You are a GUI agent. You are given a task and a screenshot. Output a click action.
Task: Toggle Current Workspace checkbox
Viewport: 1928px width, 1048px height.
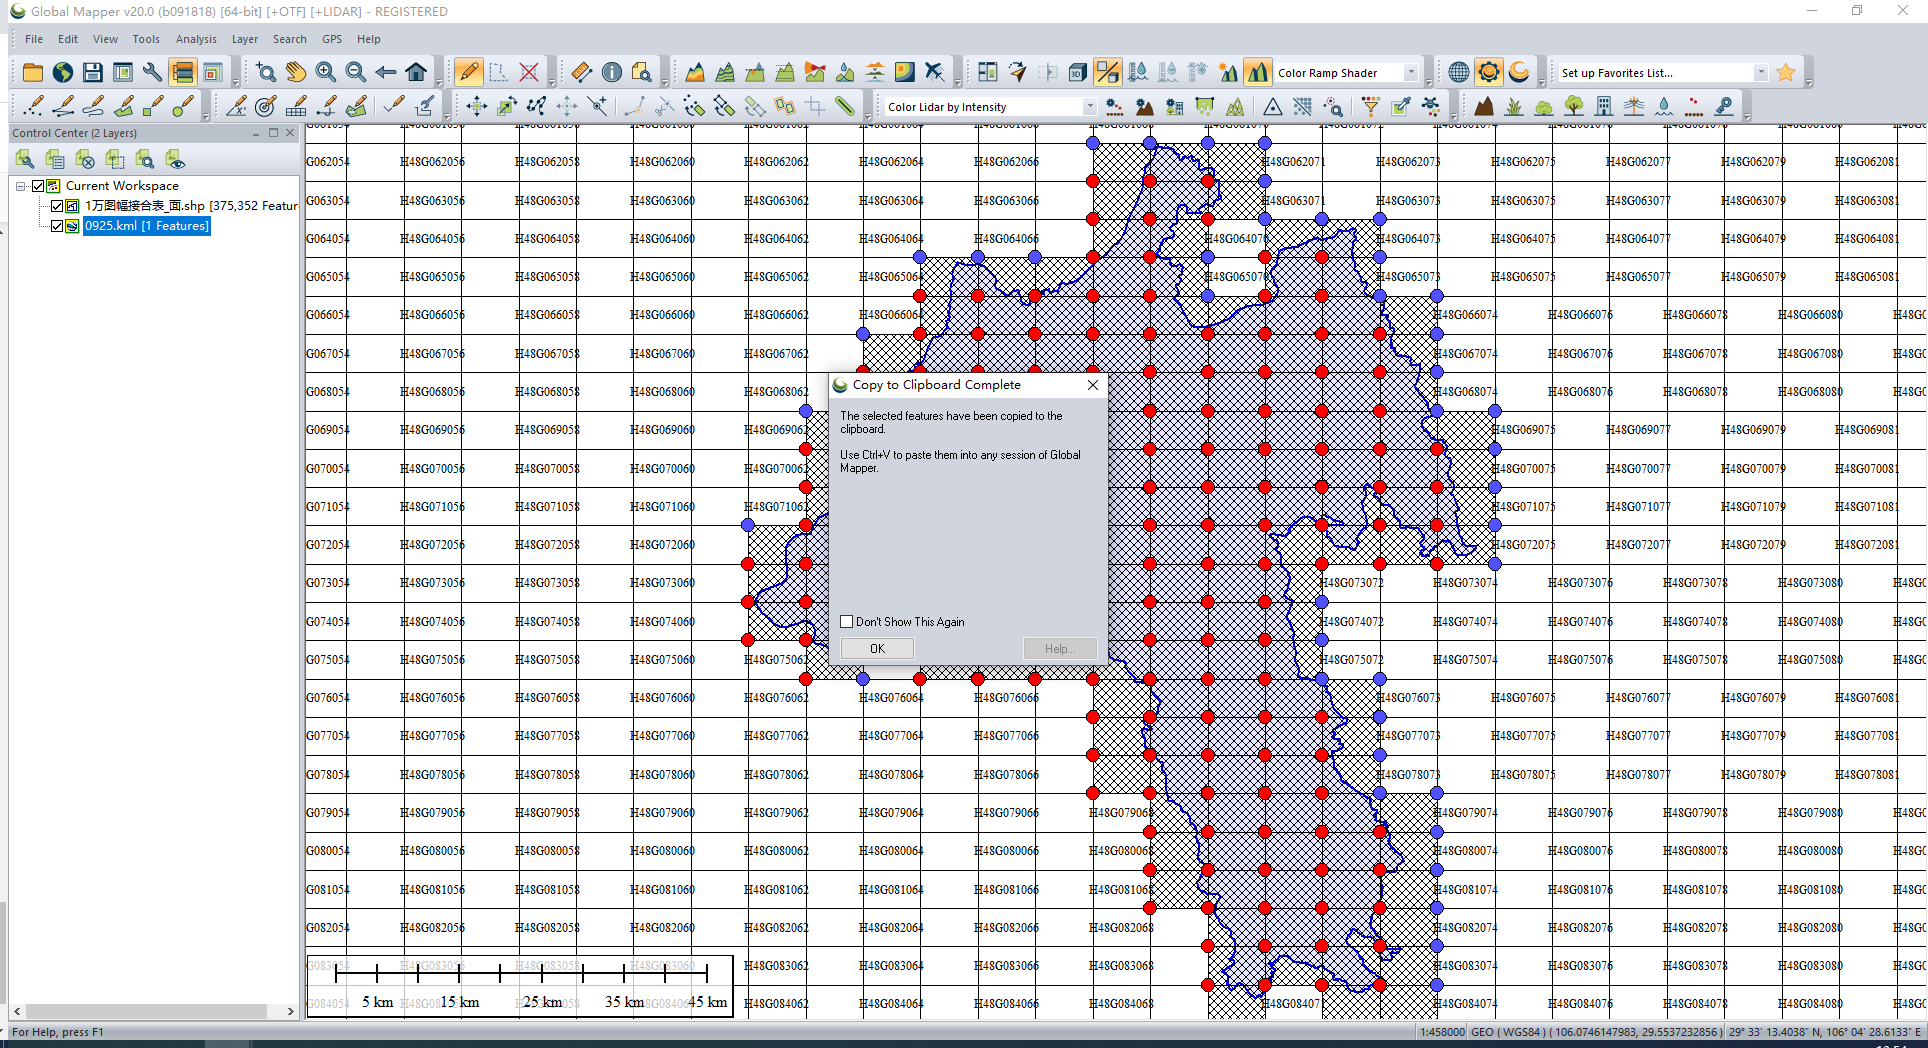pyautogui.click(x=38, y=186)
